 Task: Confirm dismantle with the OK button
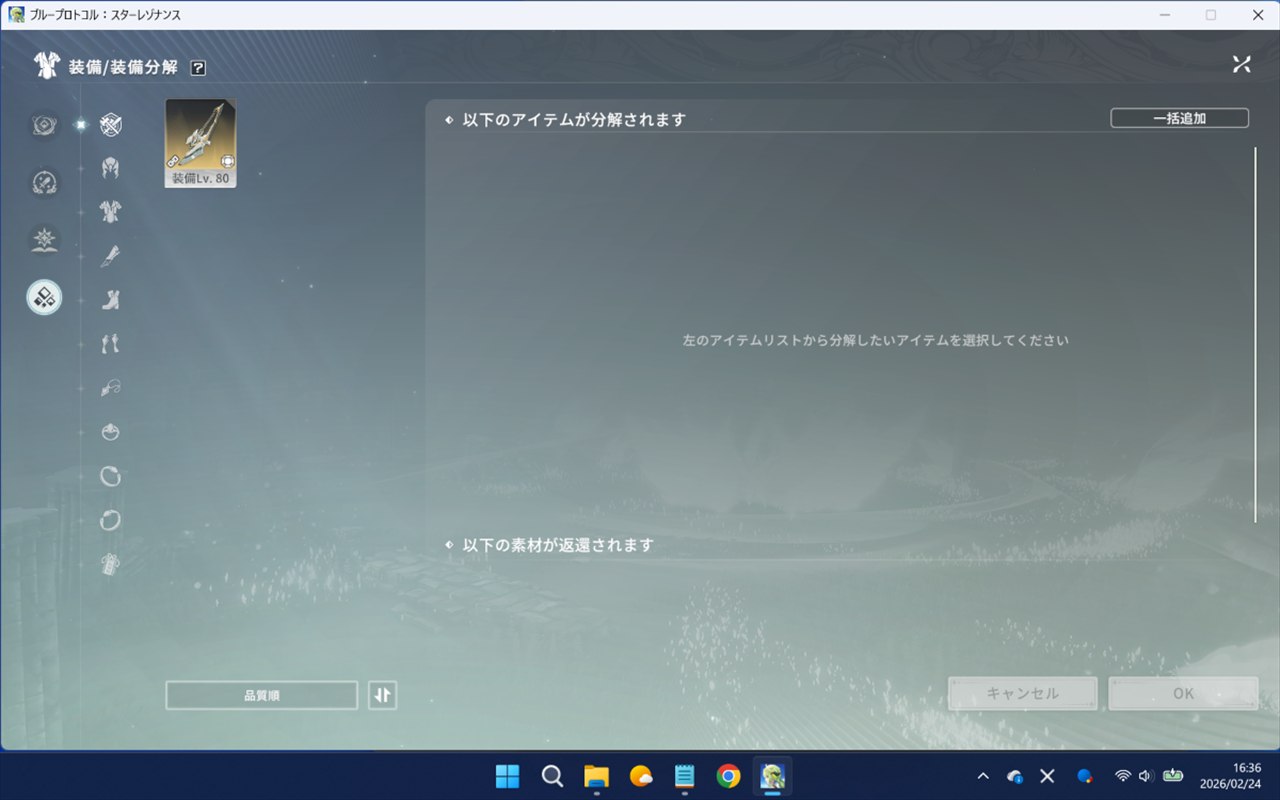pos(1183,693)
